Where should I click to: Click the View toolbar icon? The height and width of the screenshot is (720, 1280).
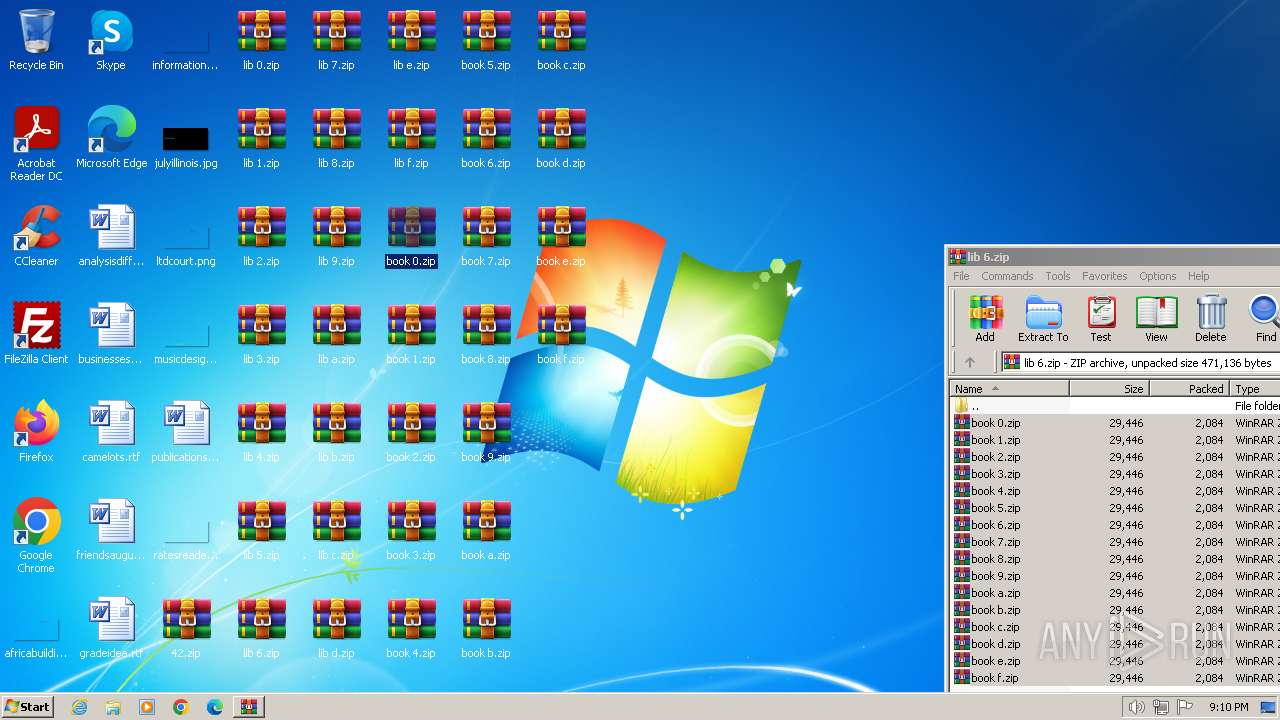point(1156,319)
